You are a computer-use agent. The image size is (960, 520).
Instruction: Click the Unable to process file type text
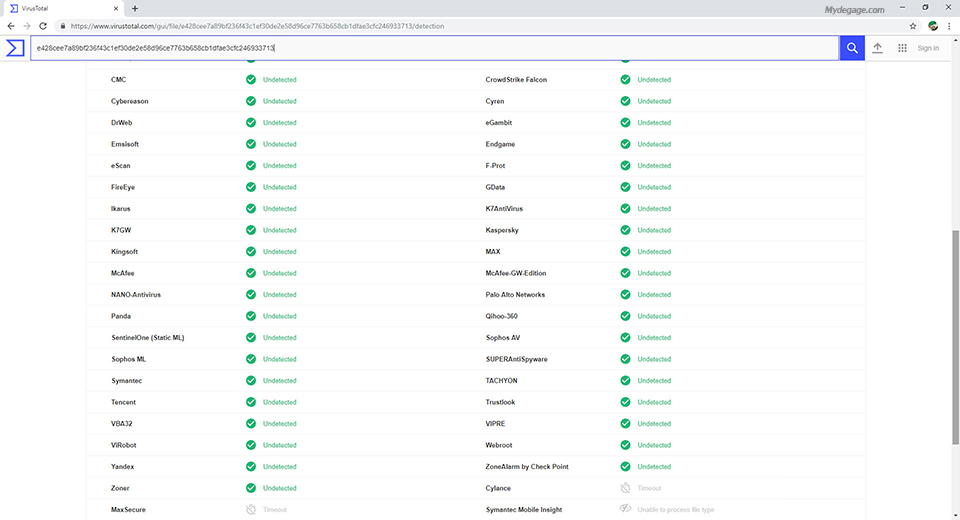[x=675, y=510]
